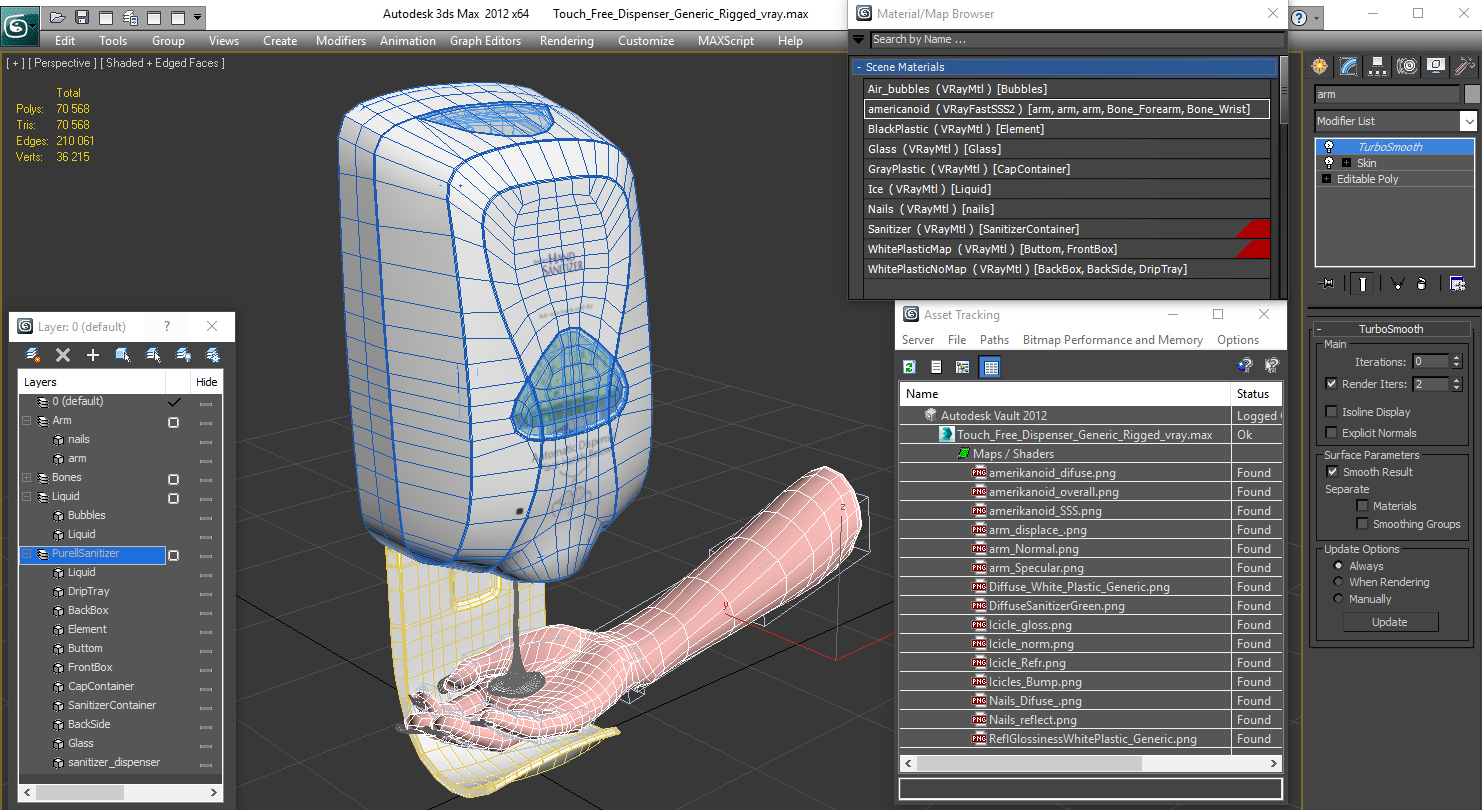Click Highlight Selected Objects' Layers icon
This screenshot has width=1482, height=810.
(153, 355)
